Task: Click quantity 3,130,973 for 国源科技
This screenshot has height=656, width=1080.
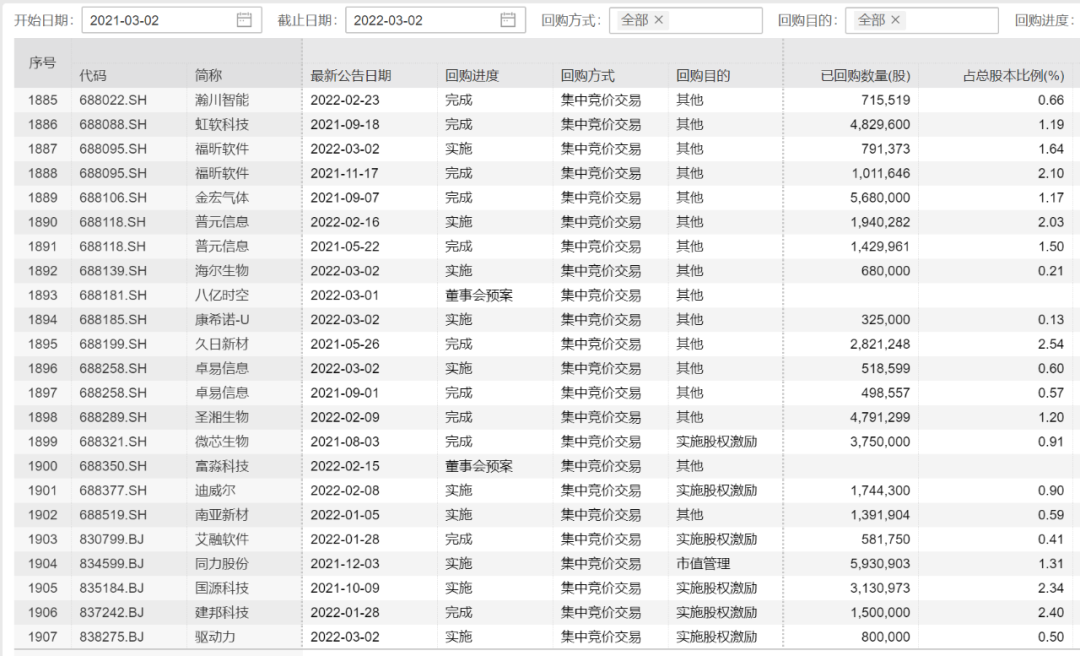Action: [x=880, y=588]
